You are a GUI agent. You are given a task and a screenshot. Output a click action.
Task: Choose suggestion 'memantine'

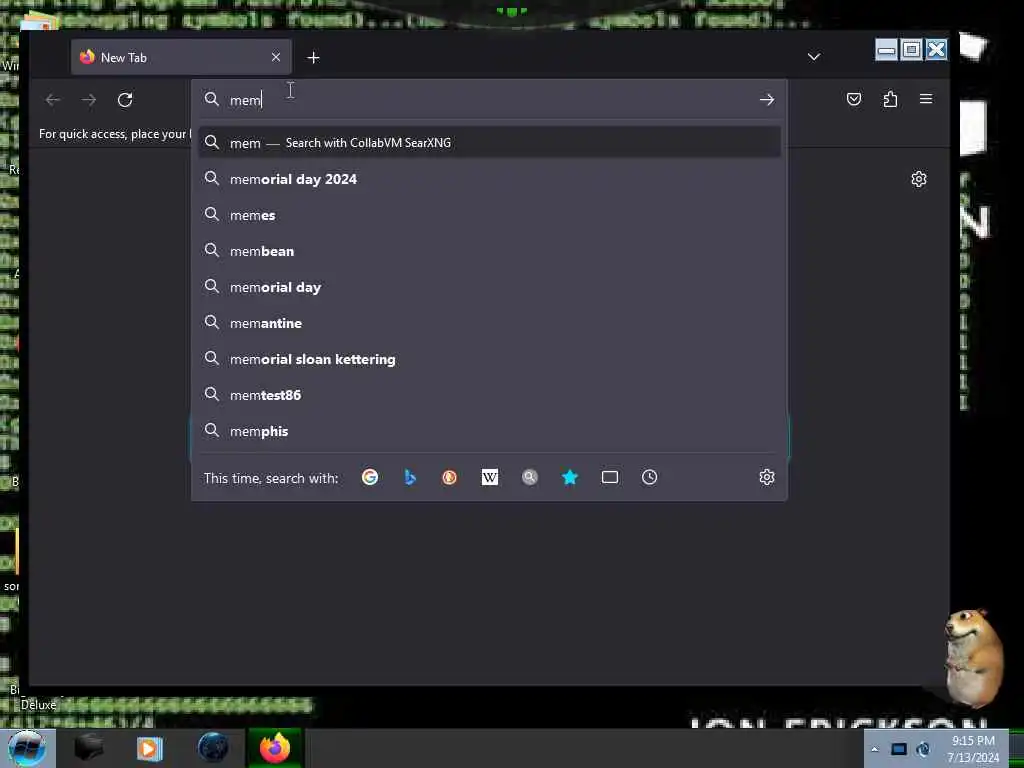489,323
